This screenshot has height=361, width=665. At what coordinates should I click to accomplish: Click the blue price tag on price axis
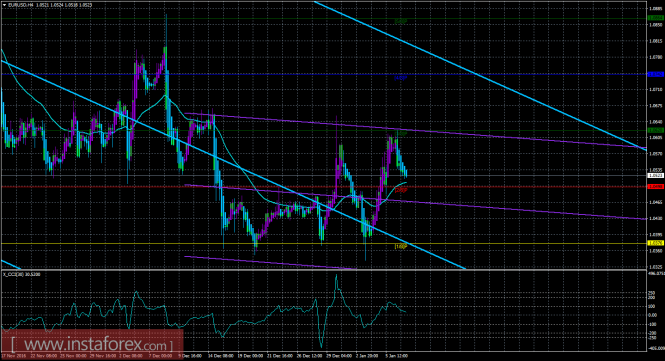655,74
